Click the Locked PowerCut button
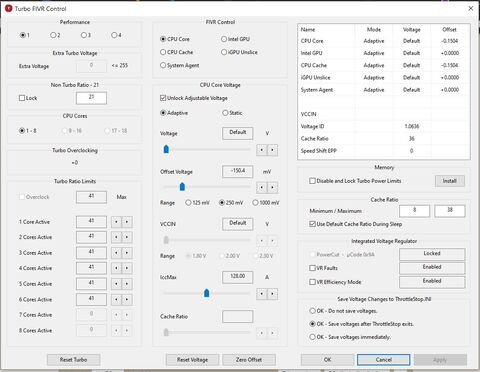 tap(432, 254)
